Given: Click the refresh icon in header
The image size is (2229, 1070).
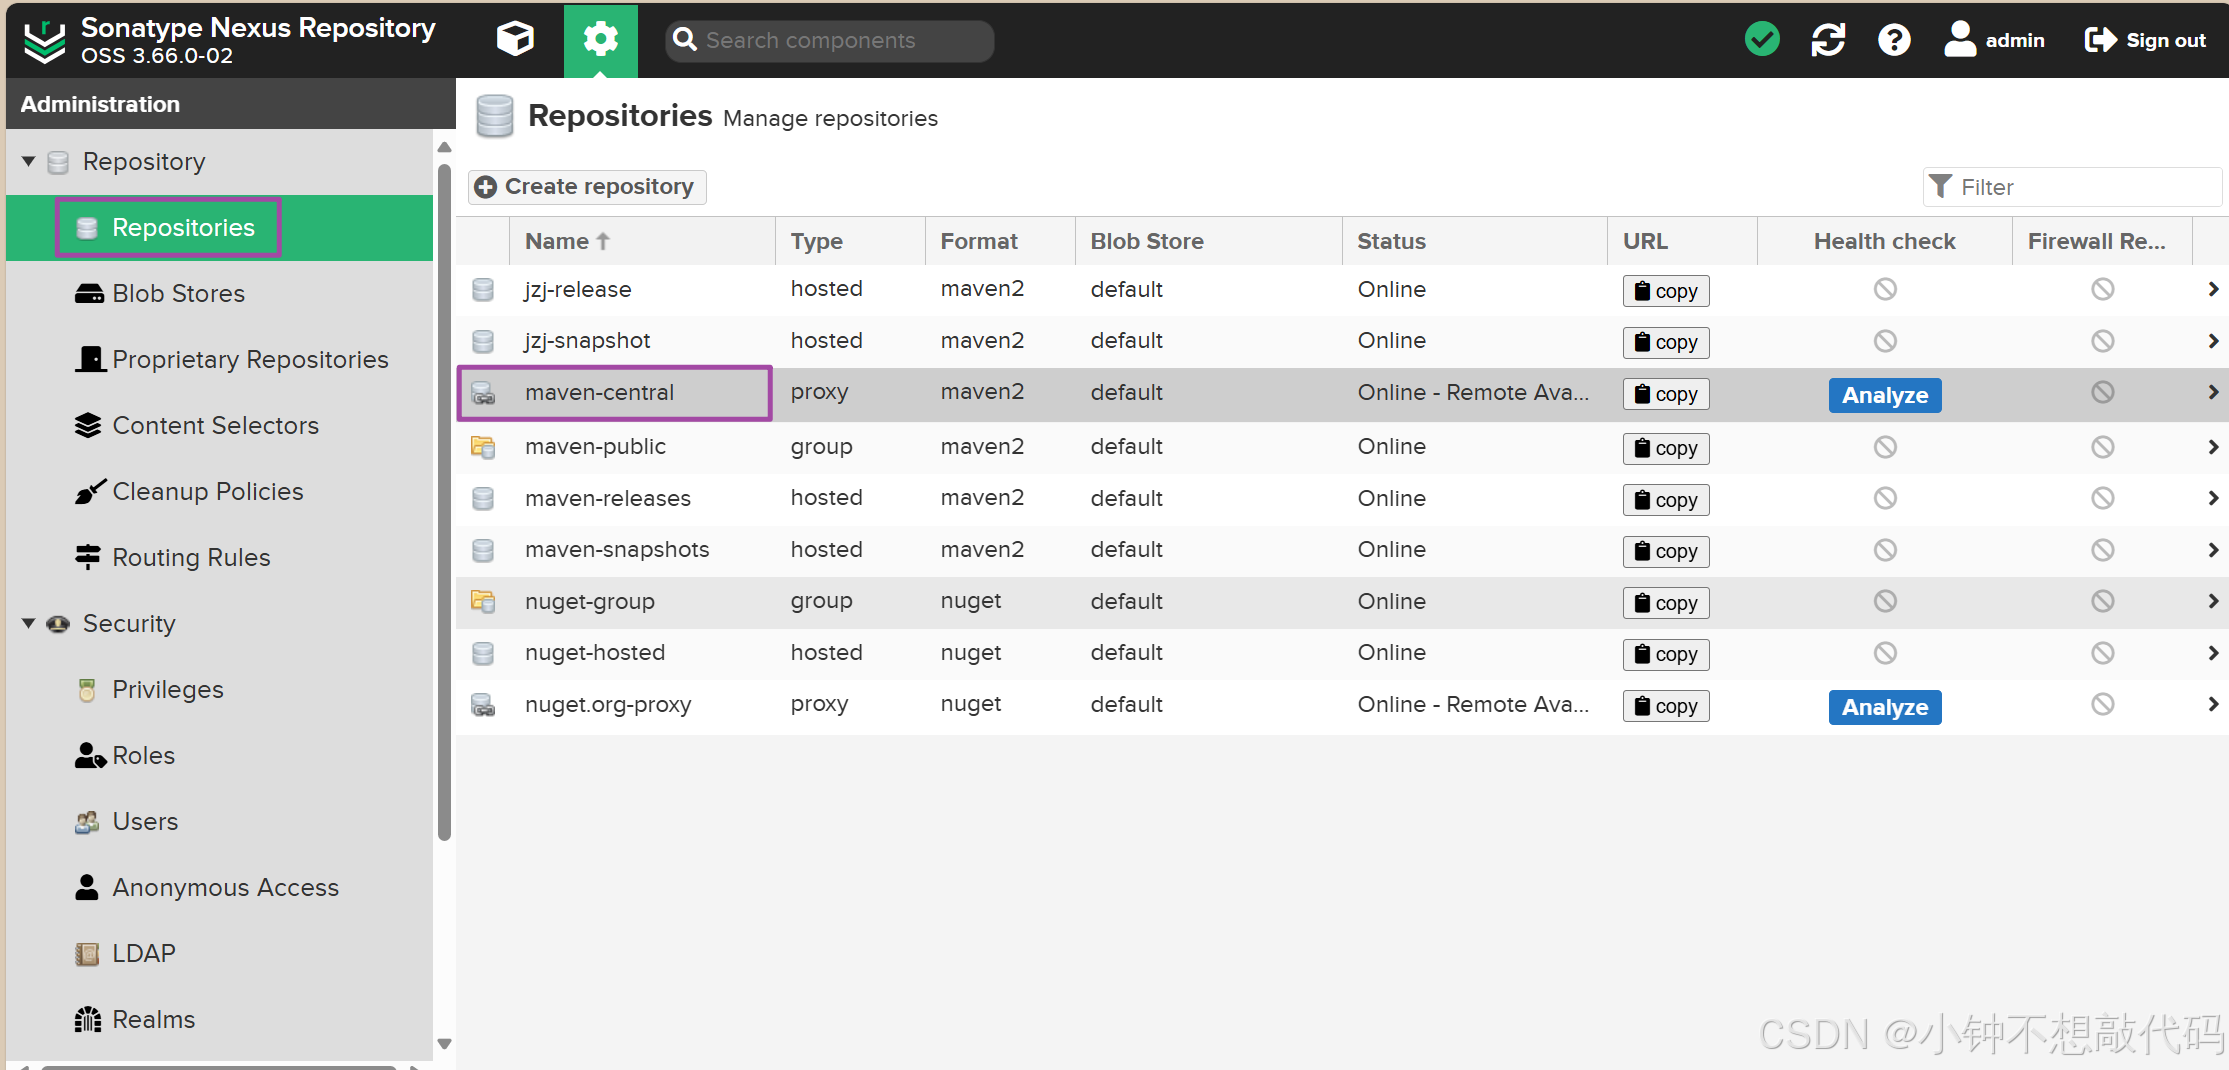Looking at the screenshot, I should tap(1828, 40).
